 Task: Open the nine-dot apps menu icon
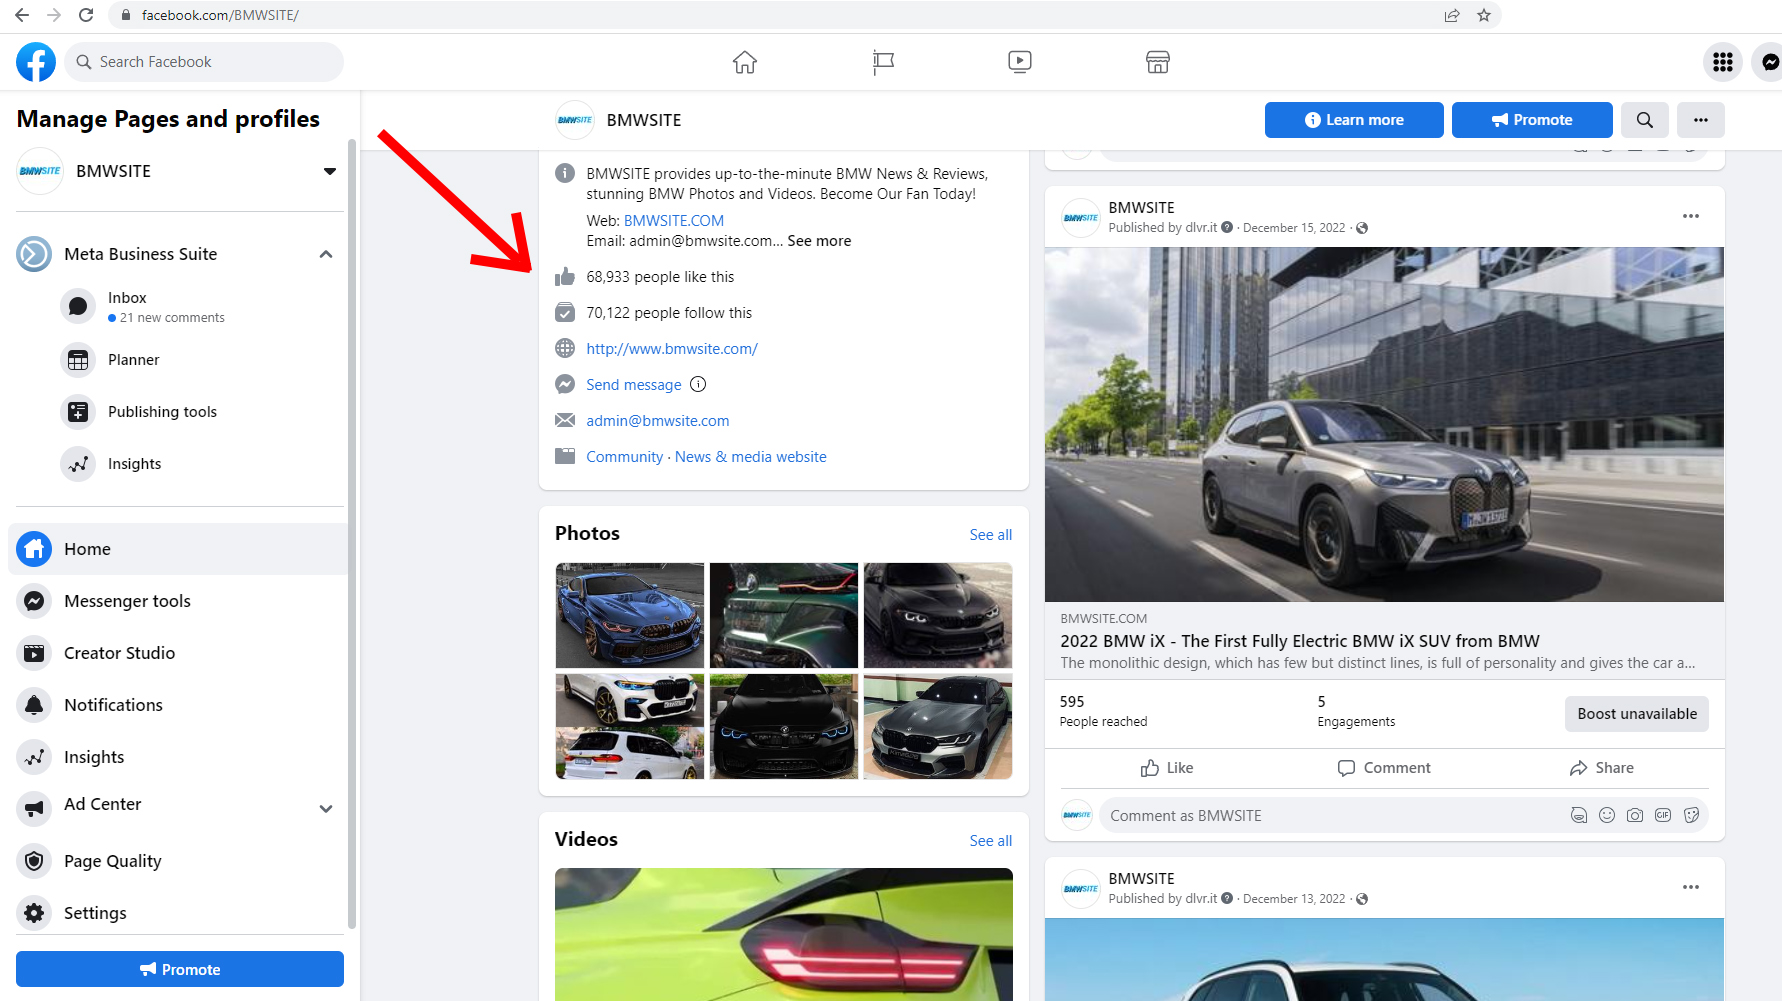tap(1723, 62)
